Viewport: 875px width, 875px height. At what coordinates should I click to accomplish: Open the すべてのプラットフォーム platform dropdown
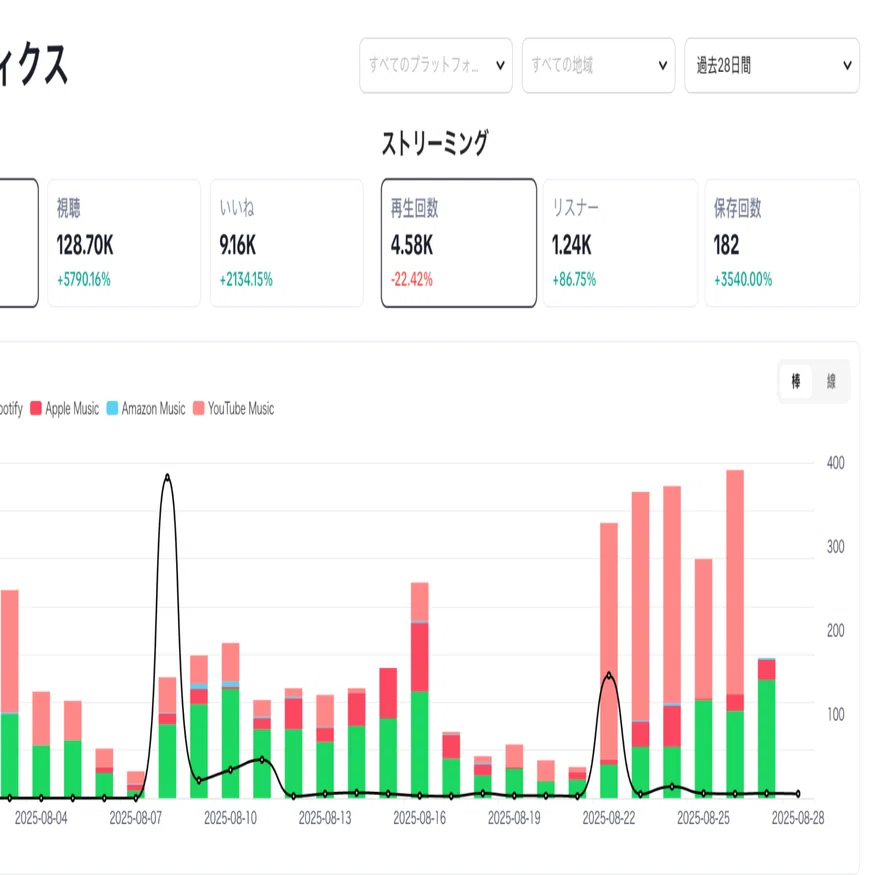click(436, 65)
